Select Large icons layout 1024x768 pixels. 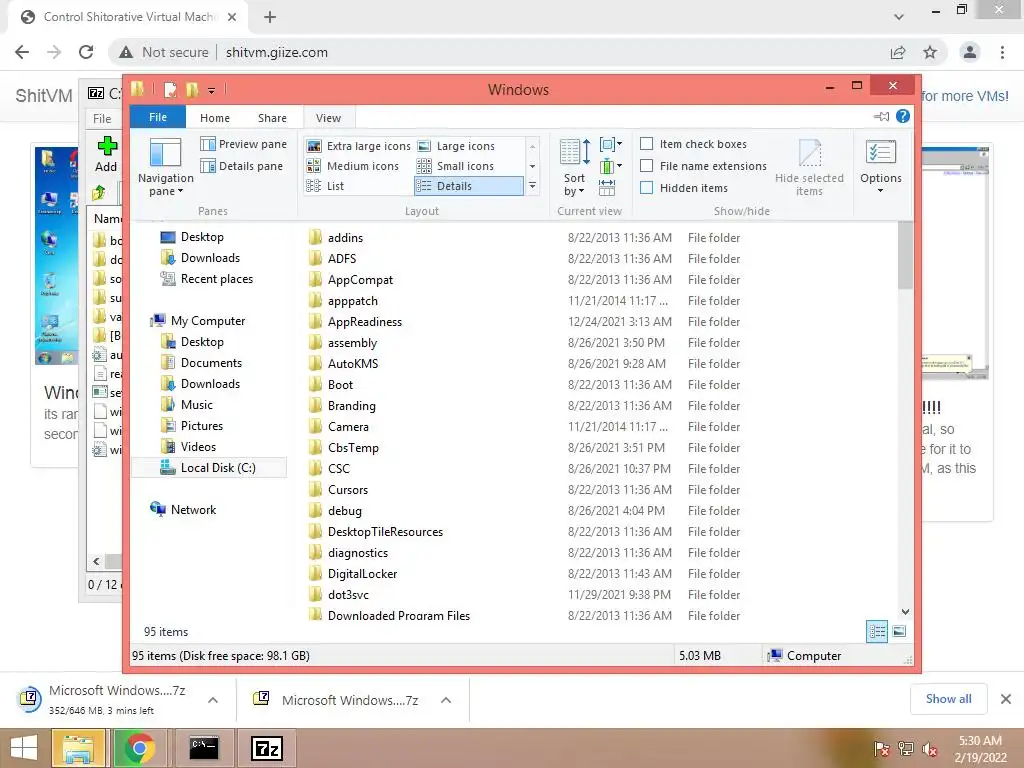(456, 146)
